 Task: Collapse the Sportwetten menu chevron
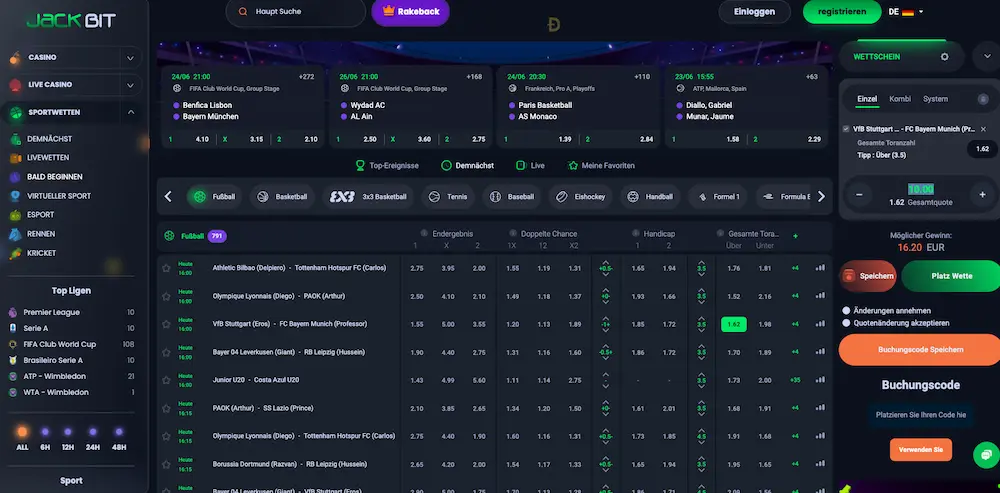pos(131,112)
